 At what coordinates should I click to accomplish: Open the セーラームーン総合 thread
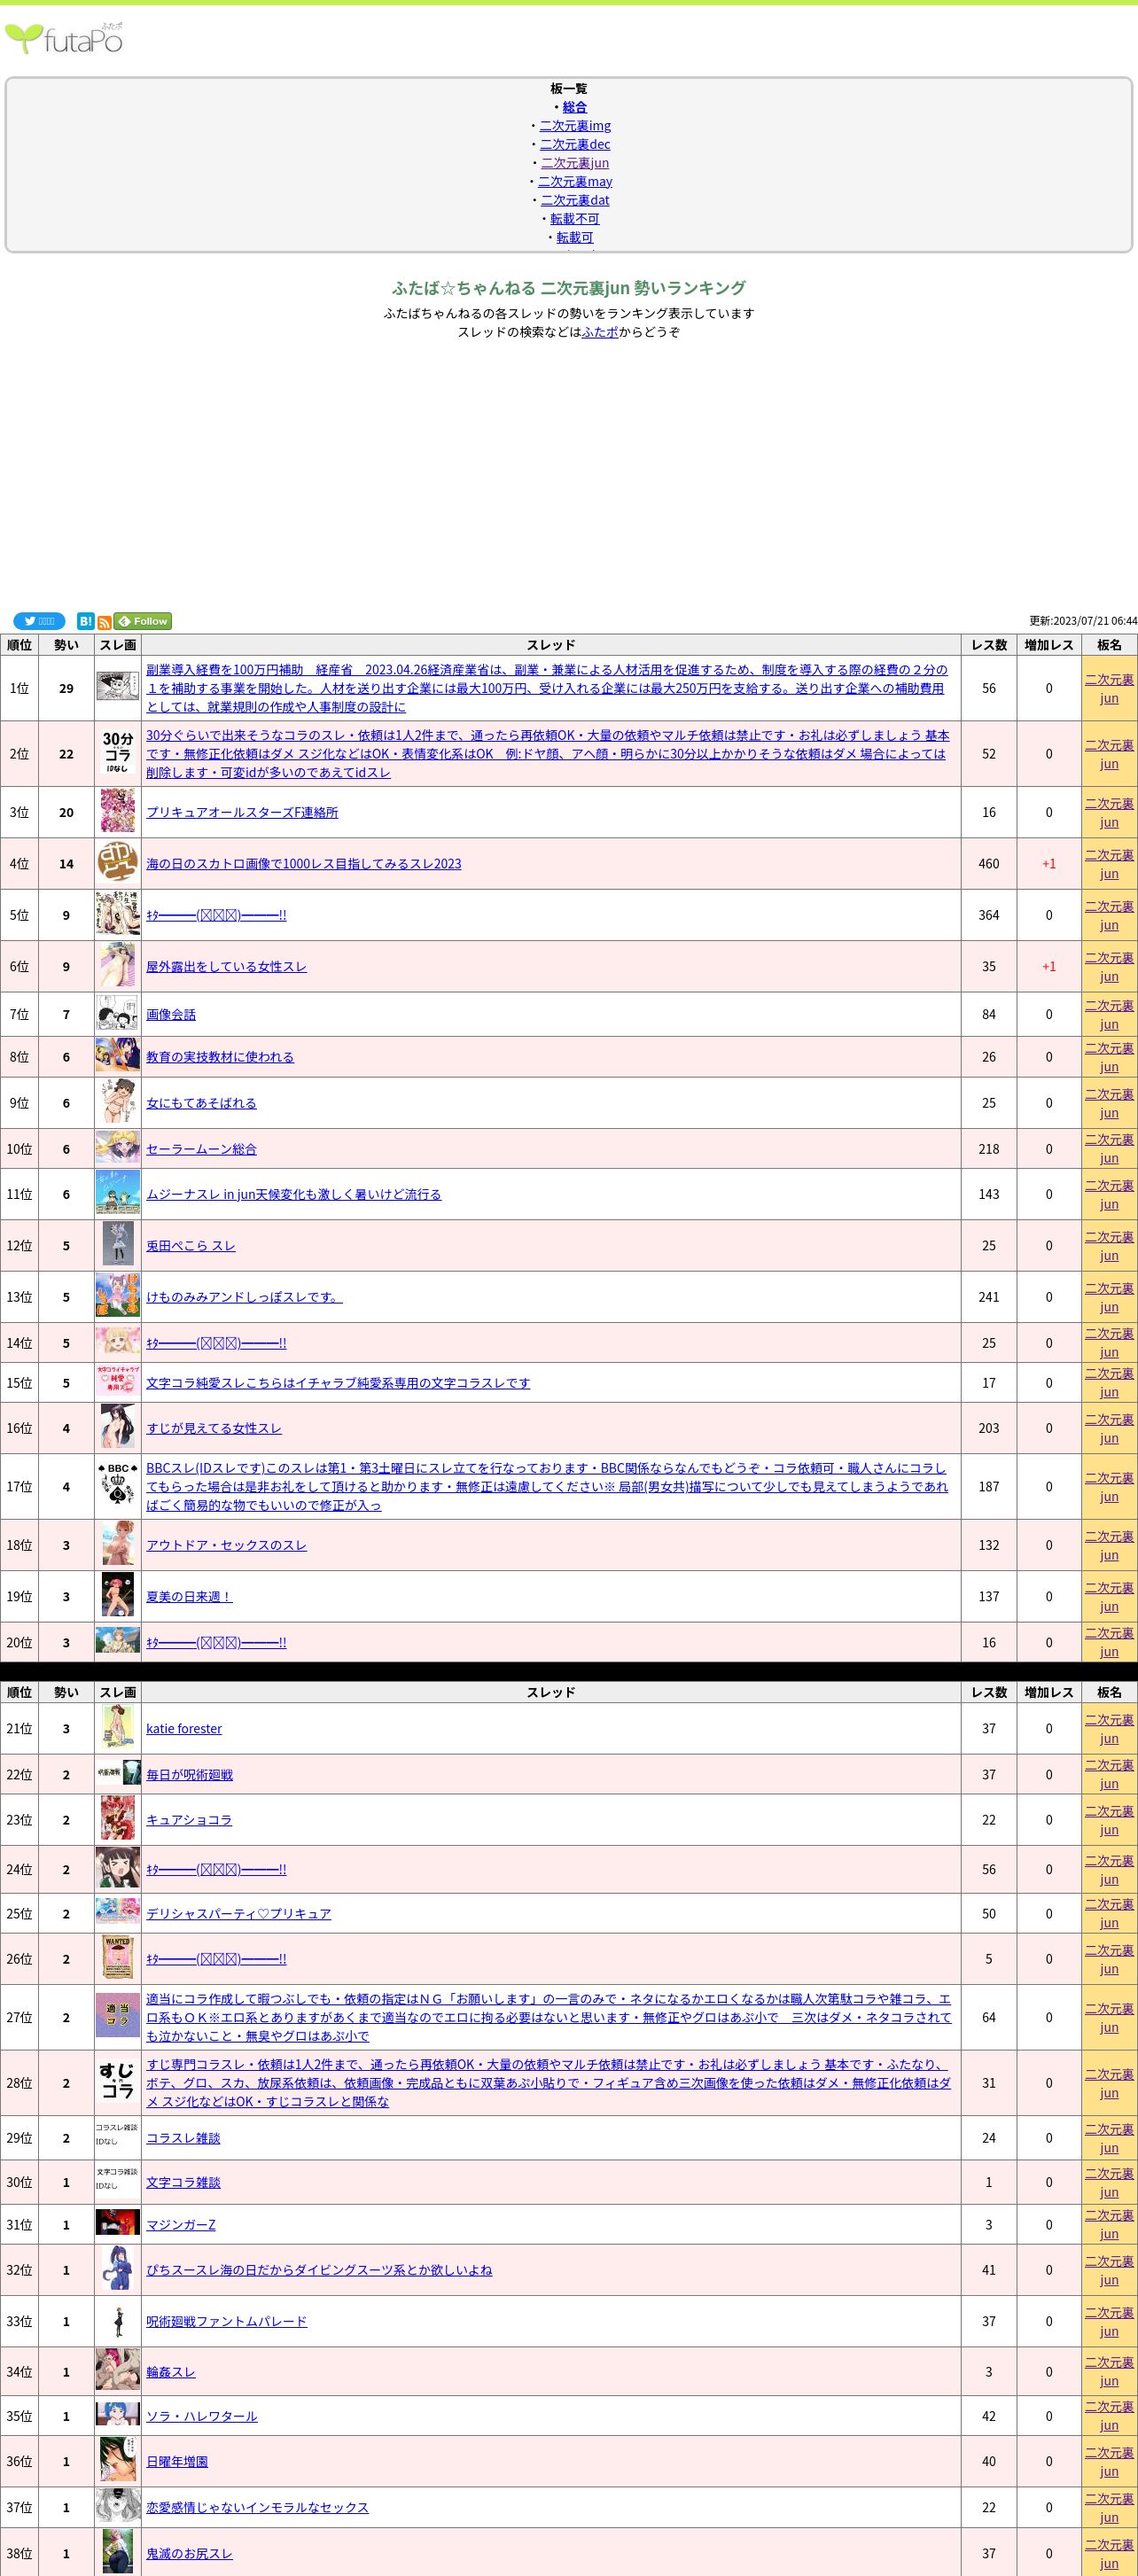(x=201, y=1149)
